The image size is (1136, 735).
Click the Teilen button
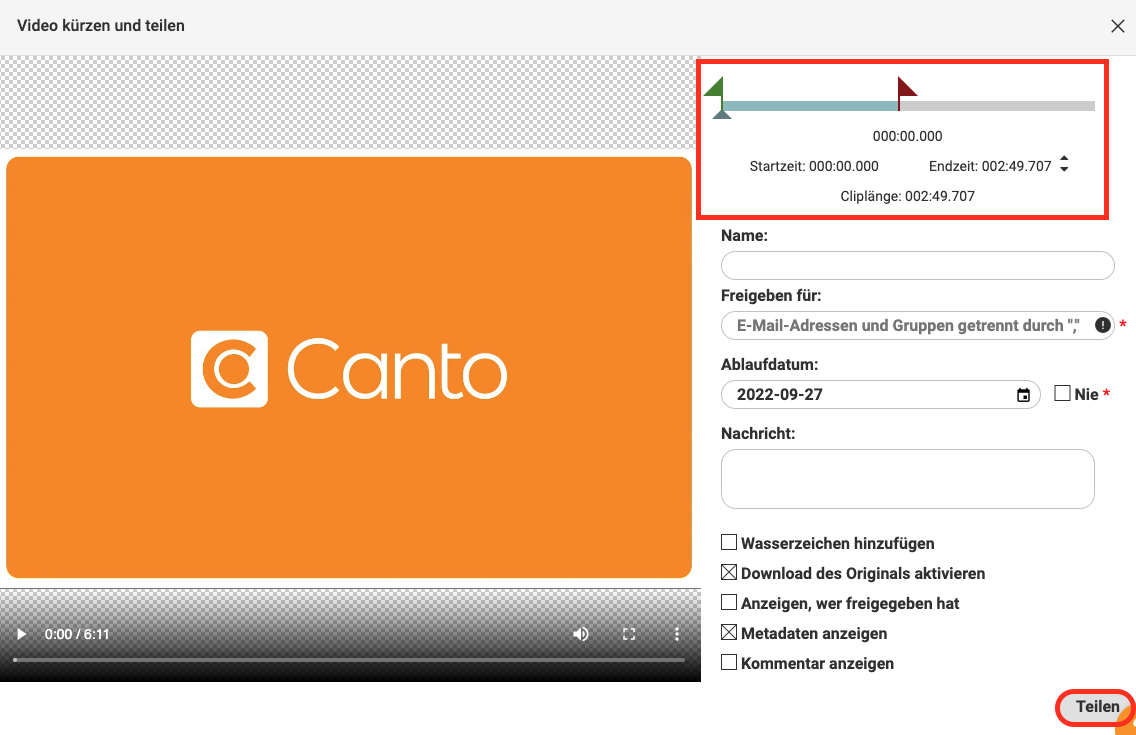click(1096, 707)
